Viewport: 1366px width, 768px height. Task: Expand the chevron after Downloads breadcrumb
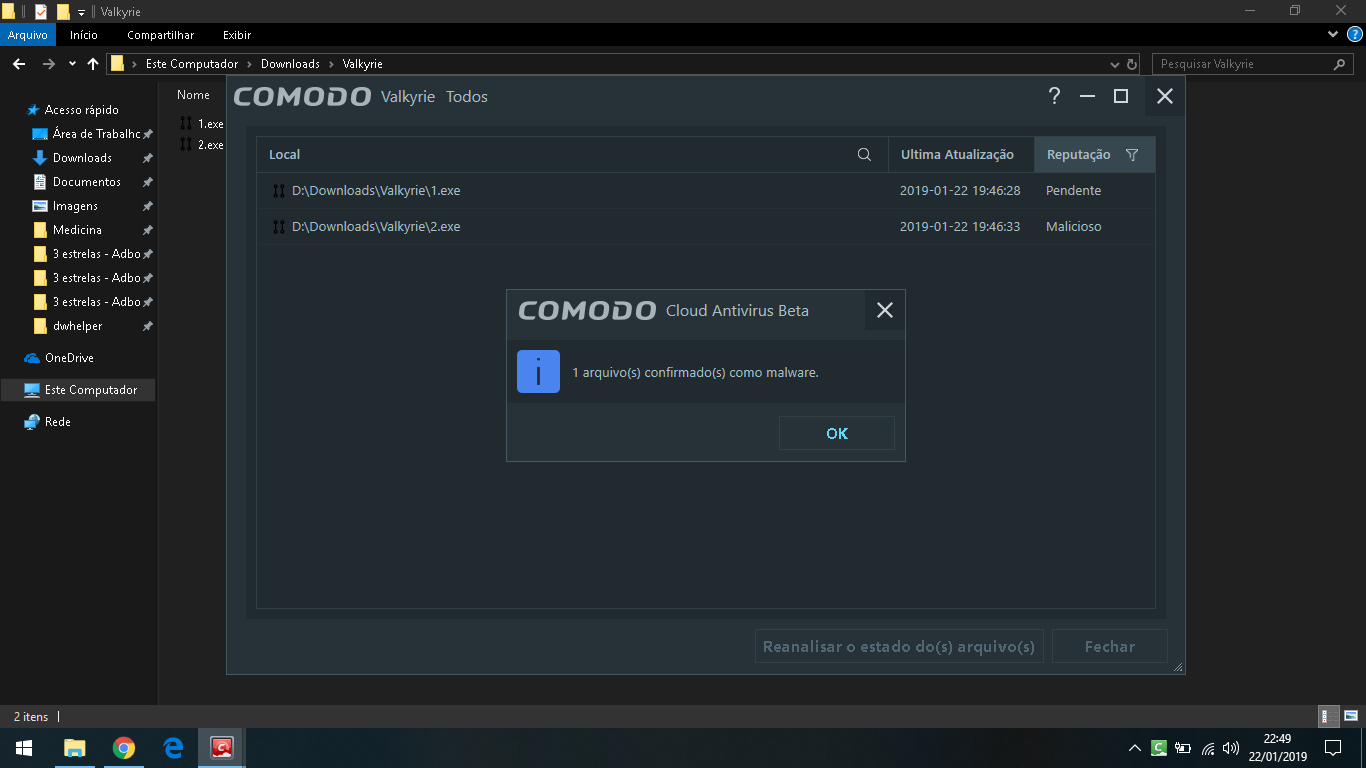[331, 64]
